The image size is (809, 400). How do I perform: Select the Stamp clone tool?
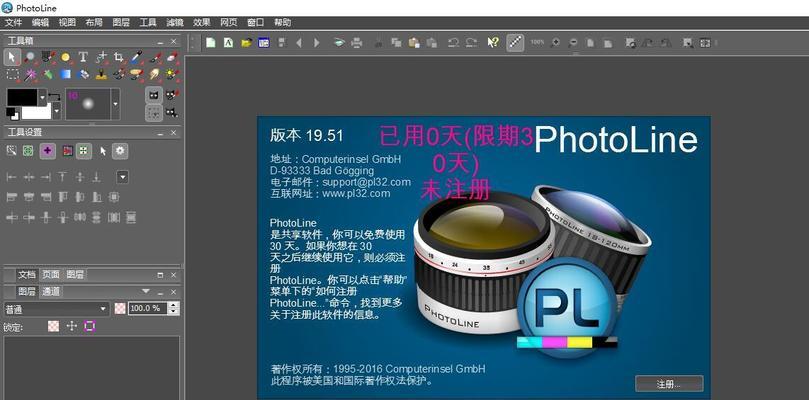point(101,74)
